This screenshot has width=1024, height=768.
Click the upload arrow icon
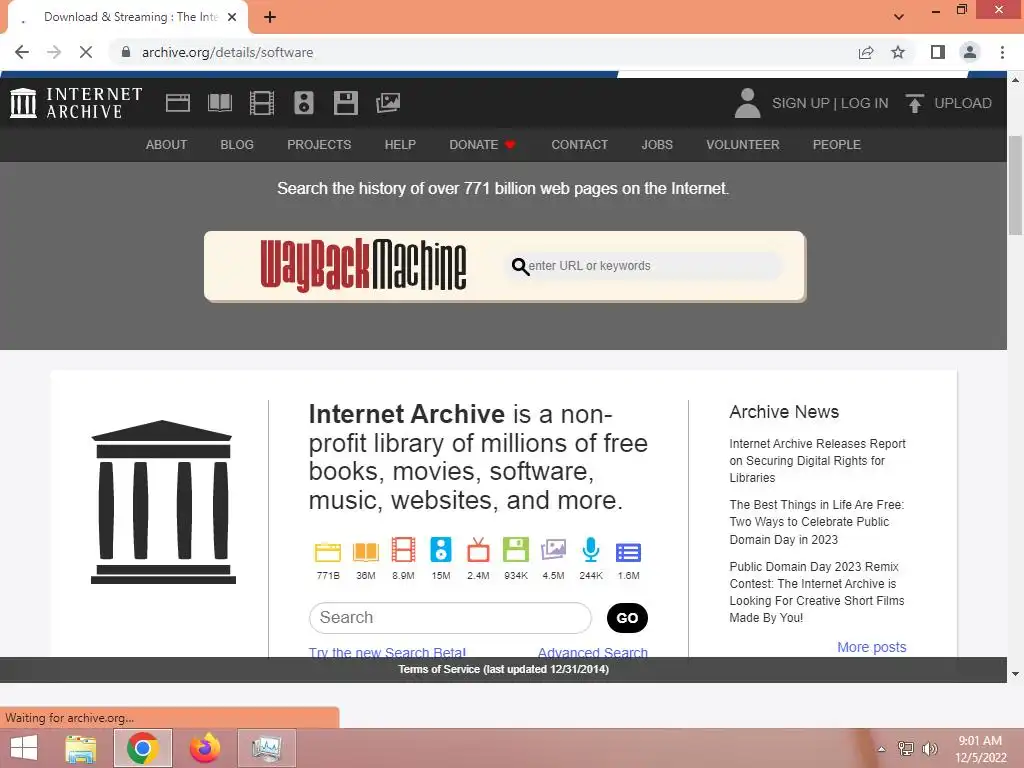[914, 103]
